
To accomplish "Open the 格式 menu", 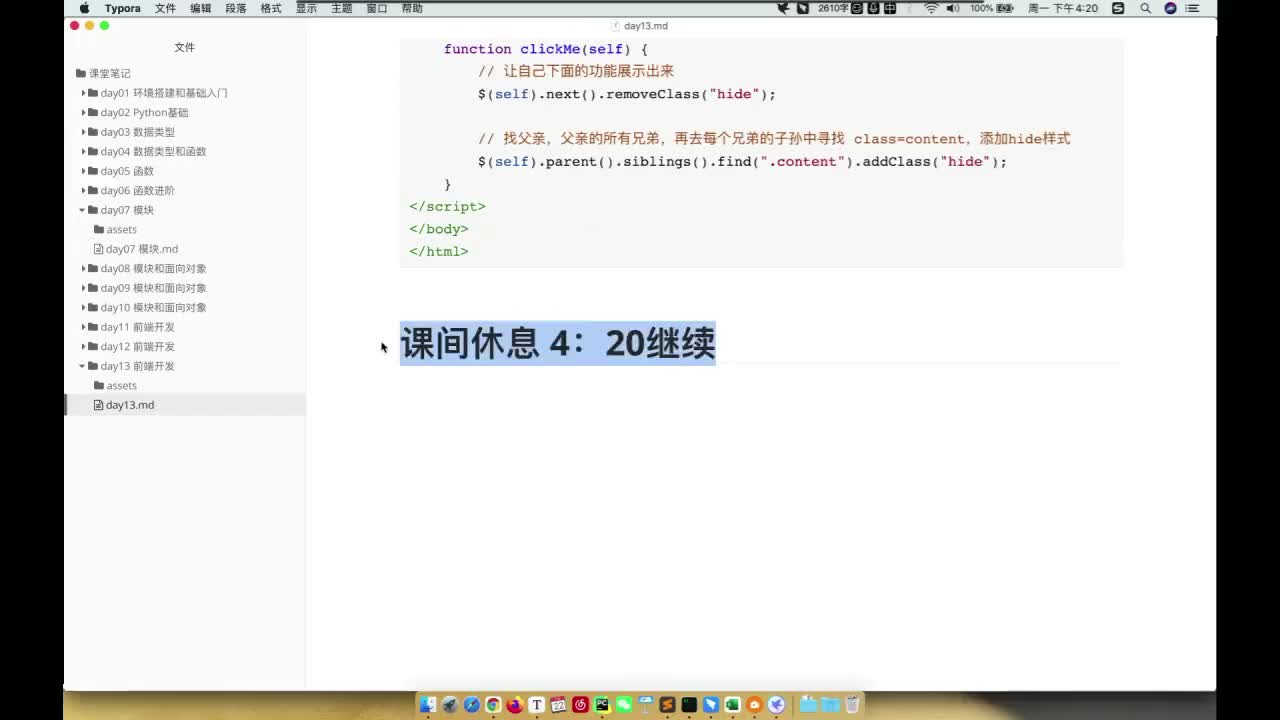I will coord(271,8).
